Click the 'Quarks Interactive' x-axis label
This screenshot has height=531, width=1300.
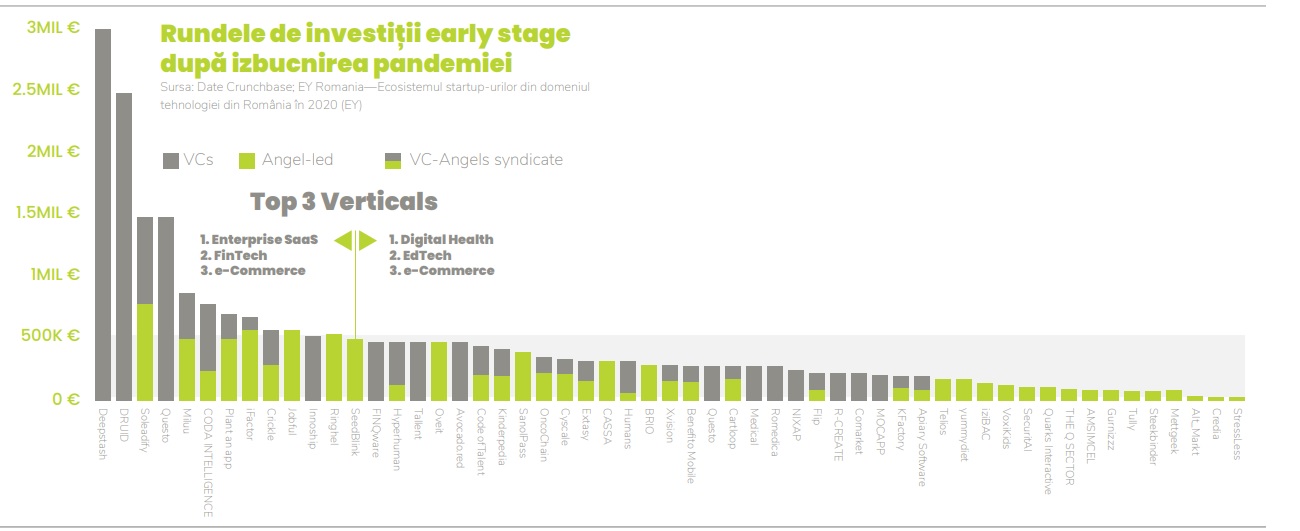[x=1048, y=450]
